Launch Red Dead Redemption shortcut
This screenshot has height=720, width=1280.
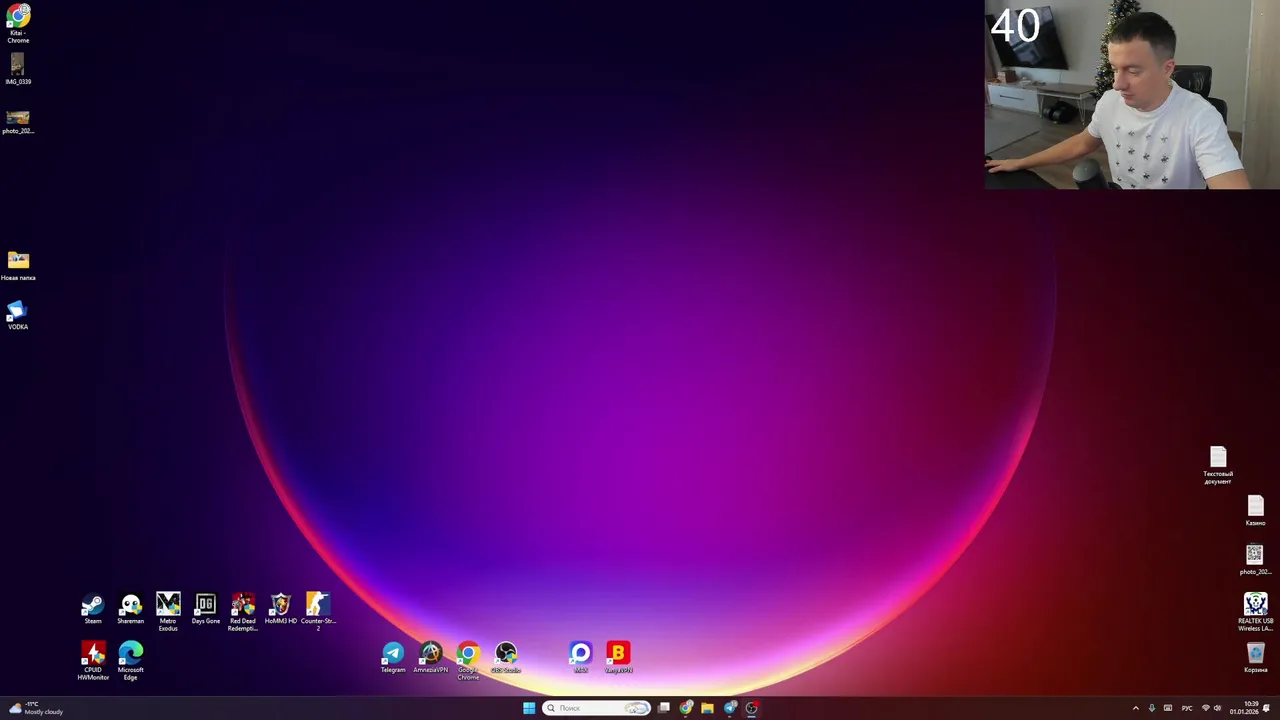tap(243, 612)
